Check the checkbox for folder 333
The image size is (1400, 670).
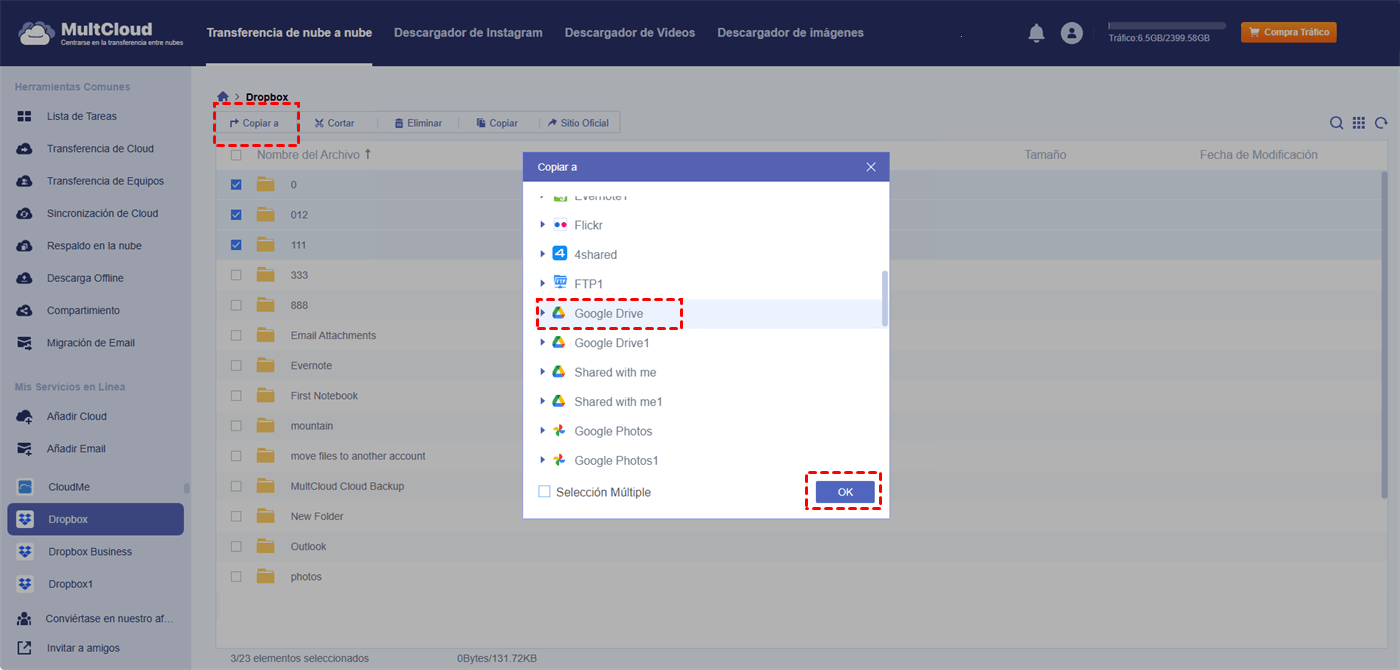tap(236, 275)
